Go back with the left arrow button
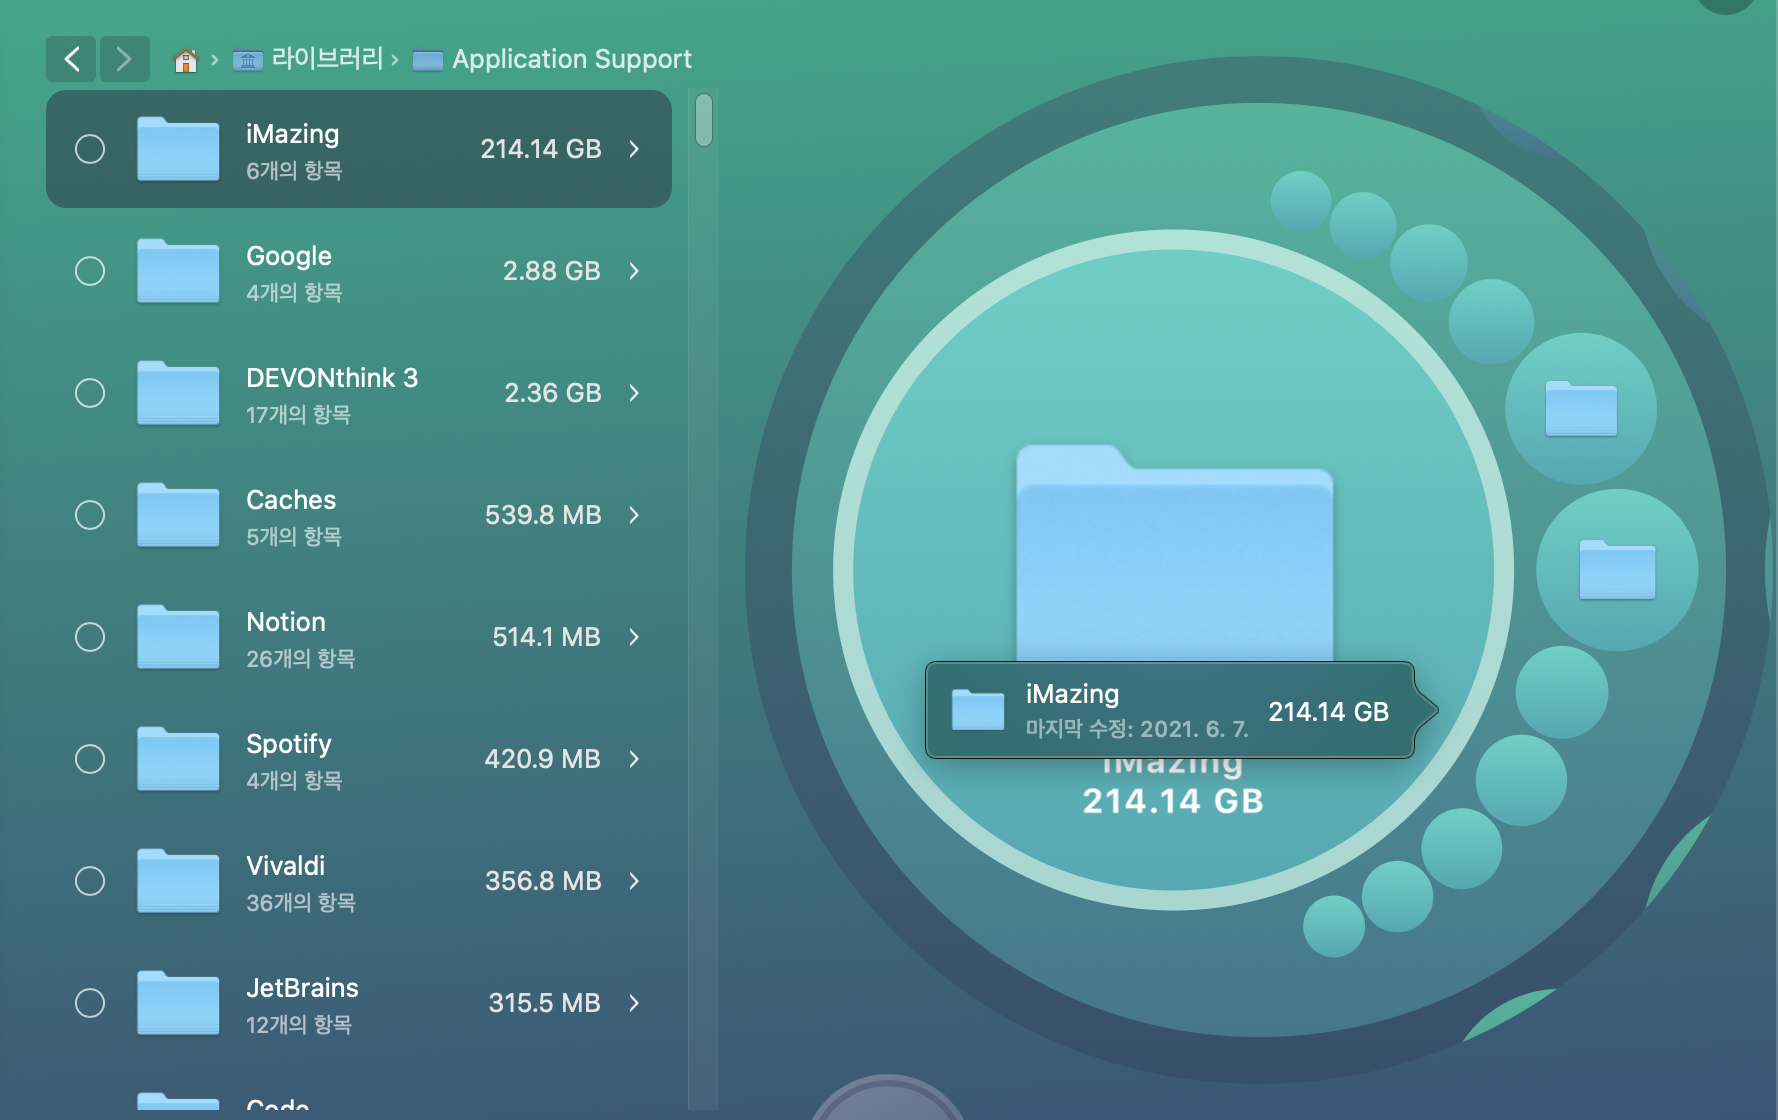1778x1120 pixels. 71,59
